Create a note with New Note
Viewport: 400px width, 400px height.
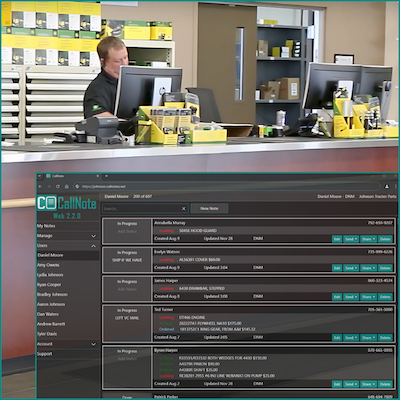209,208
